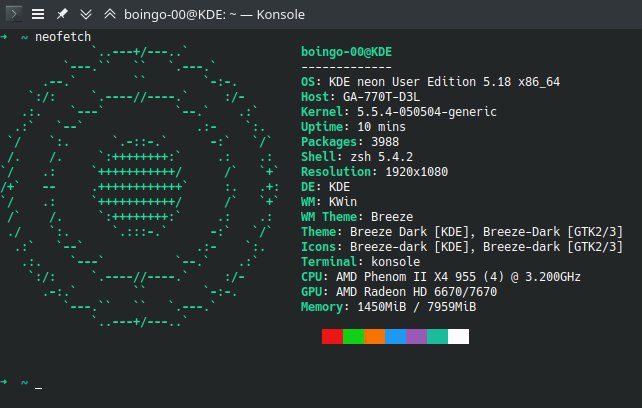
Task: Click the keep-below double chevron down icon
Action: pyautogui.click(x=86, y=14)
